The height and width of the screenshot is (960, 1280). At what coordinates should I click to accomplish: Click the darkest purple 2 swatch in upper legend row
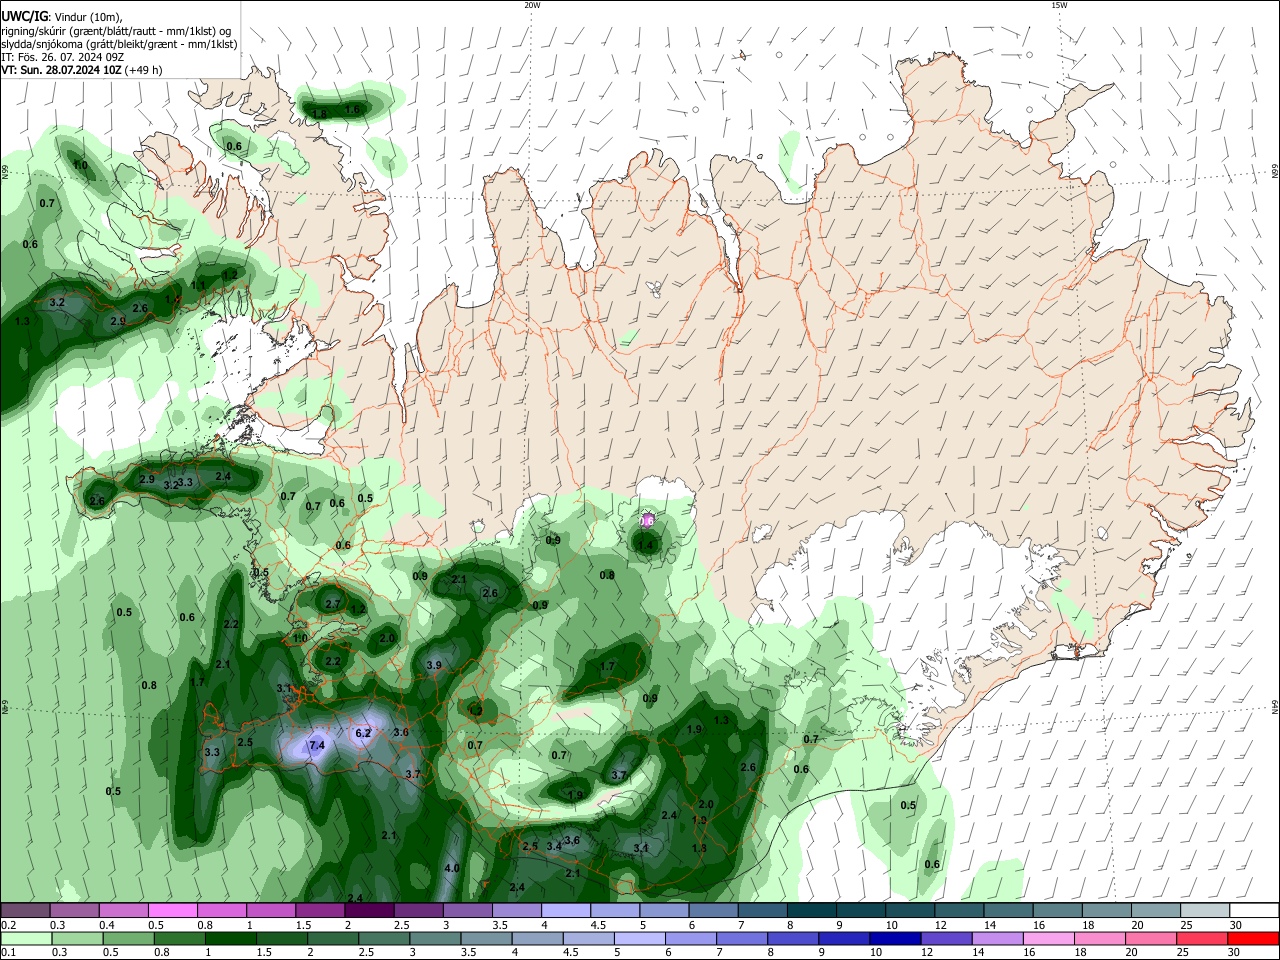pos(369,910)
